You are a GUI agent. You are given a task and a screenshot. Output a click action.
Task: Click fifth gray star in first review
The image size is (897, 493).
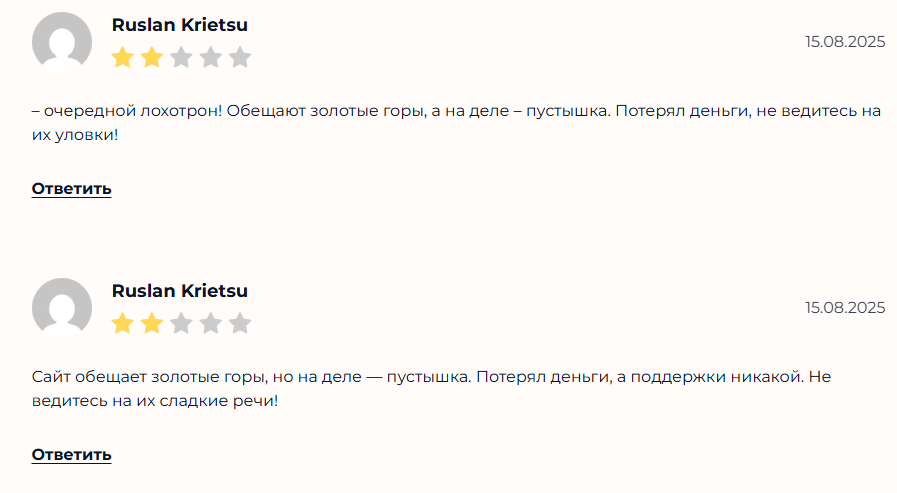(x=240, y=57)
